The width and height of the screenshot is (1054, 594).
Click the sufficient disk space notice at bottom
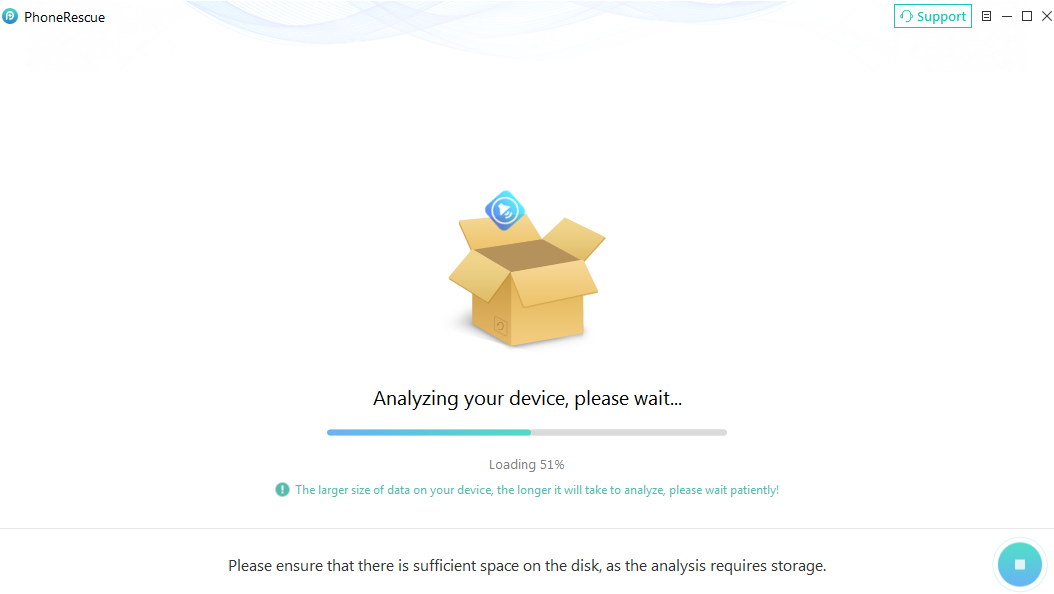point(527,566)
